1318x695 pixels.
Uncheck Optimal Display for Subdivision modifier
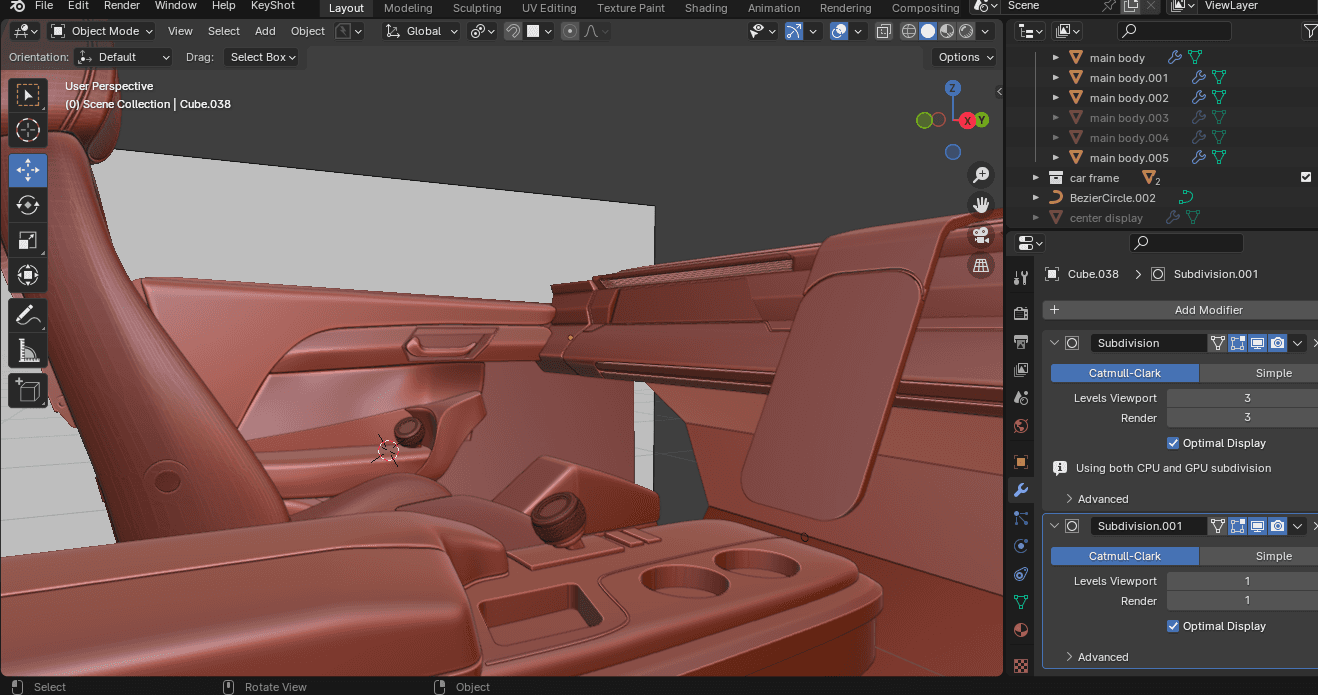click(x=1173, y=443)
